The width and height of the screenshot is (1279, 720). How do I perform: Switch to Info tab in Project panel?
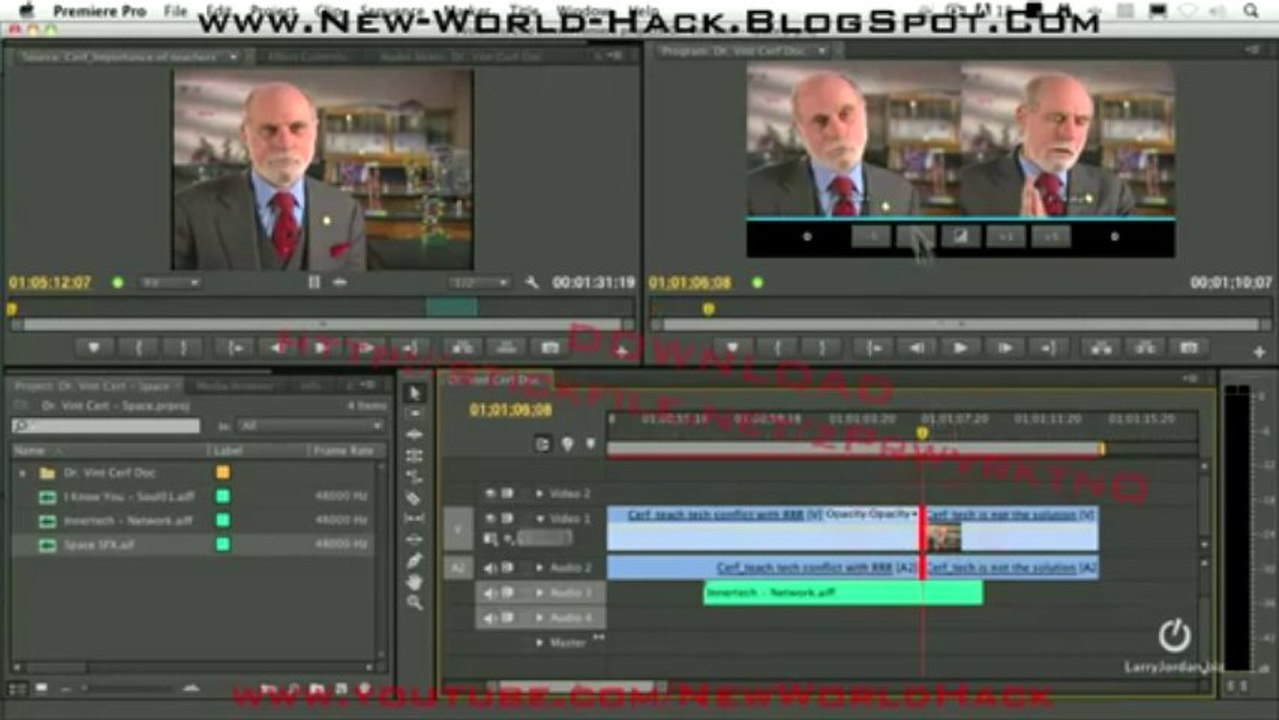click(x=311, y=386)
